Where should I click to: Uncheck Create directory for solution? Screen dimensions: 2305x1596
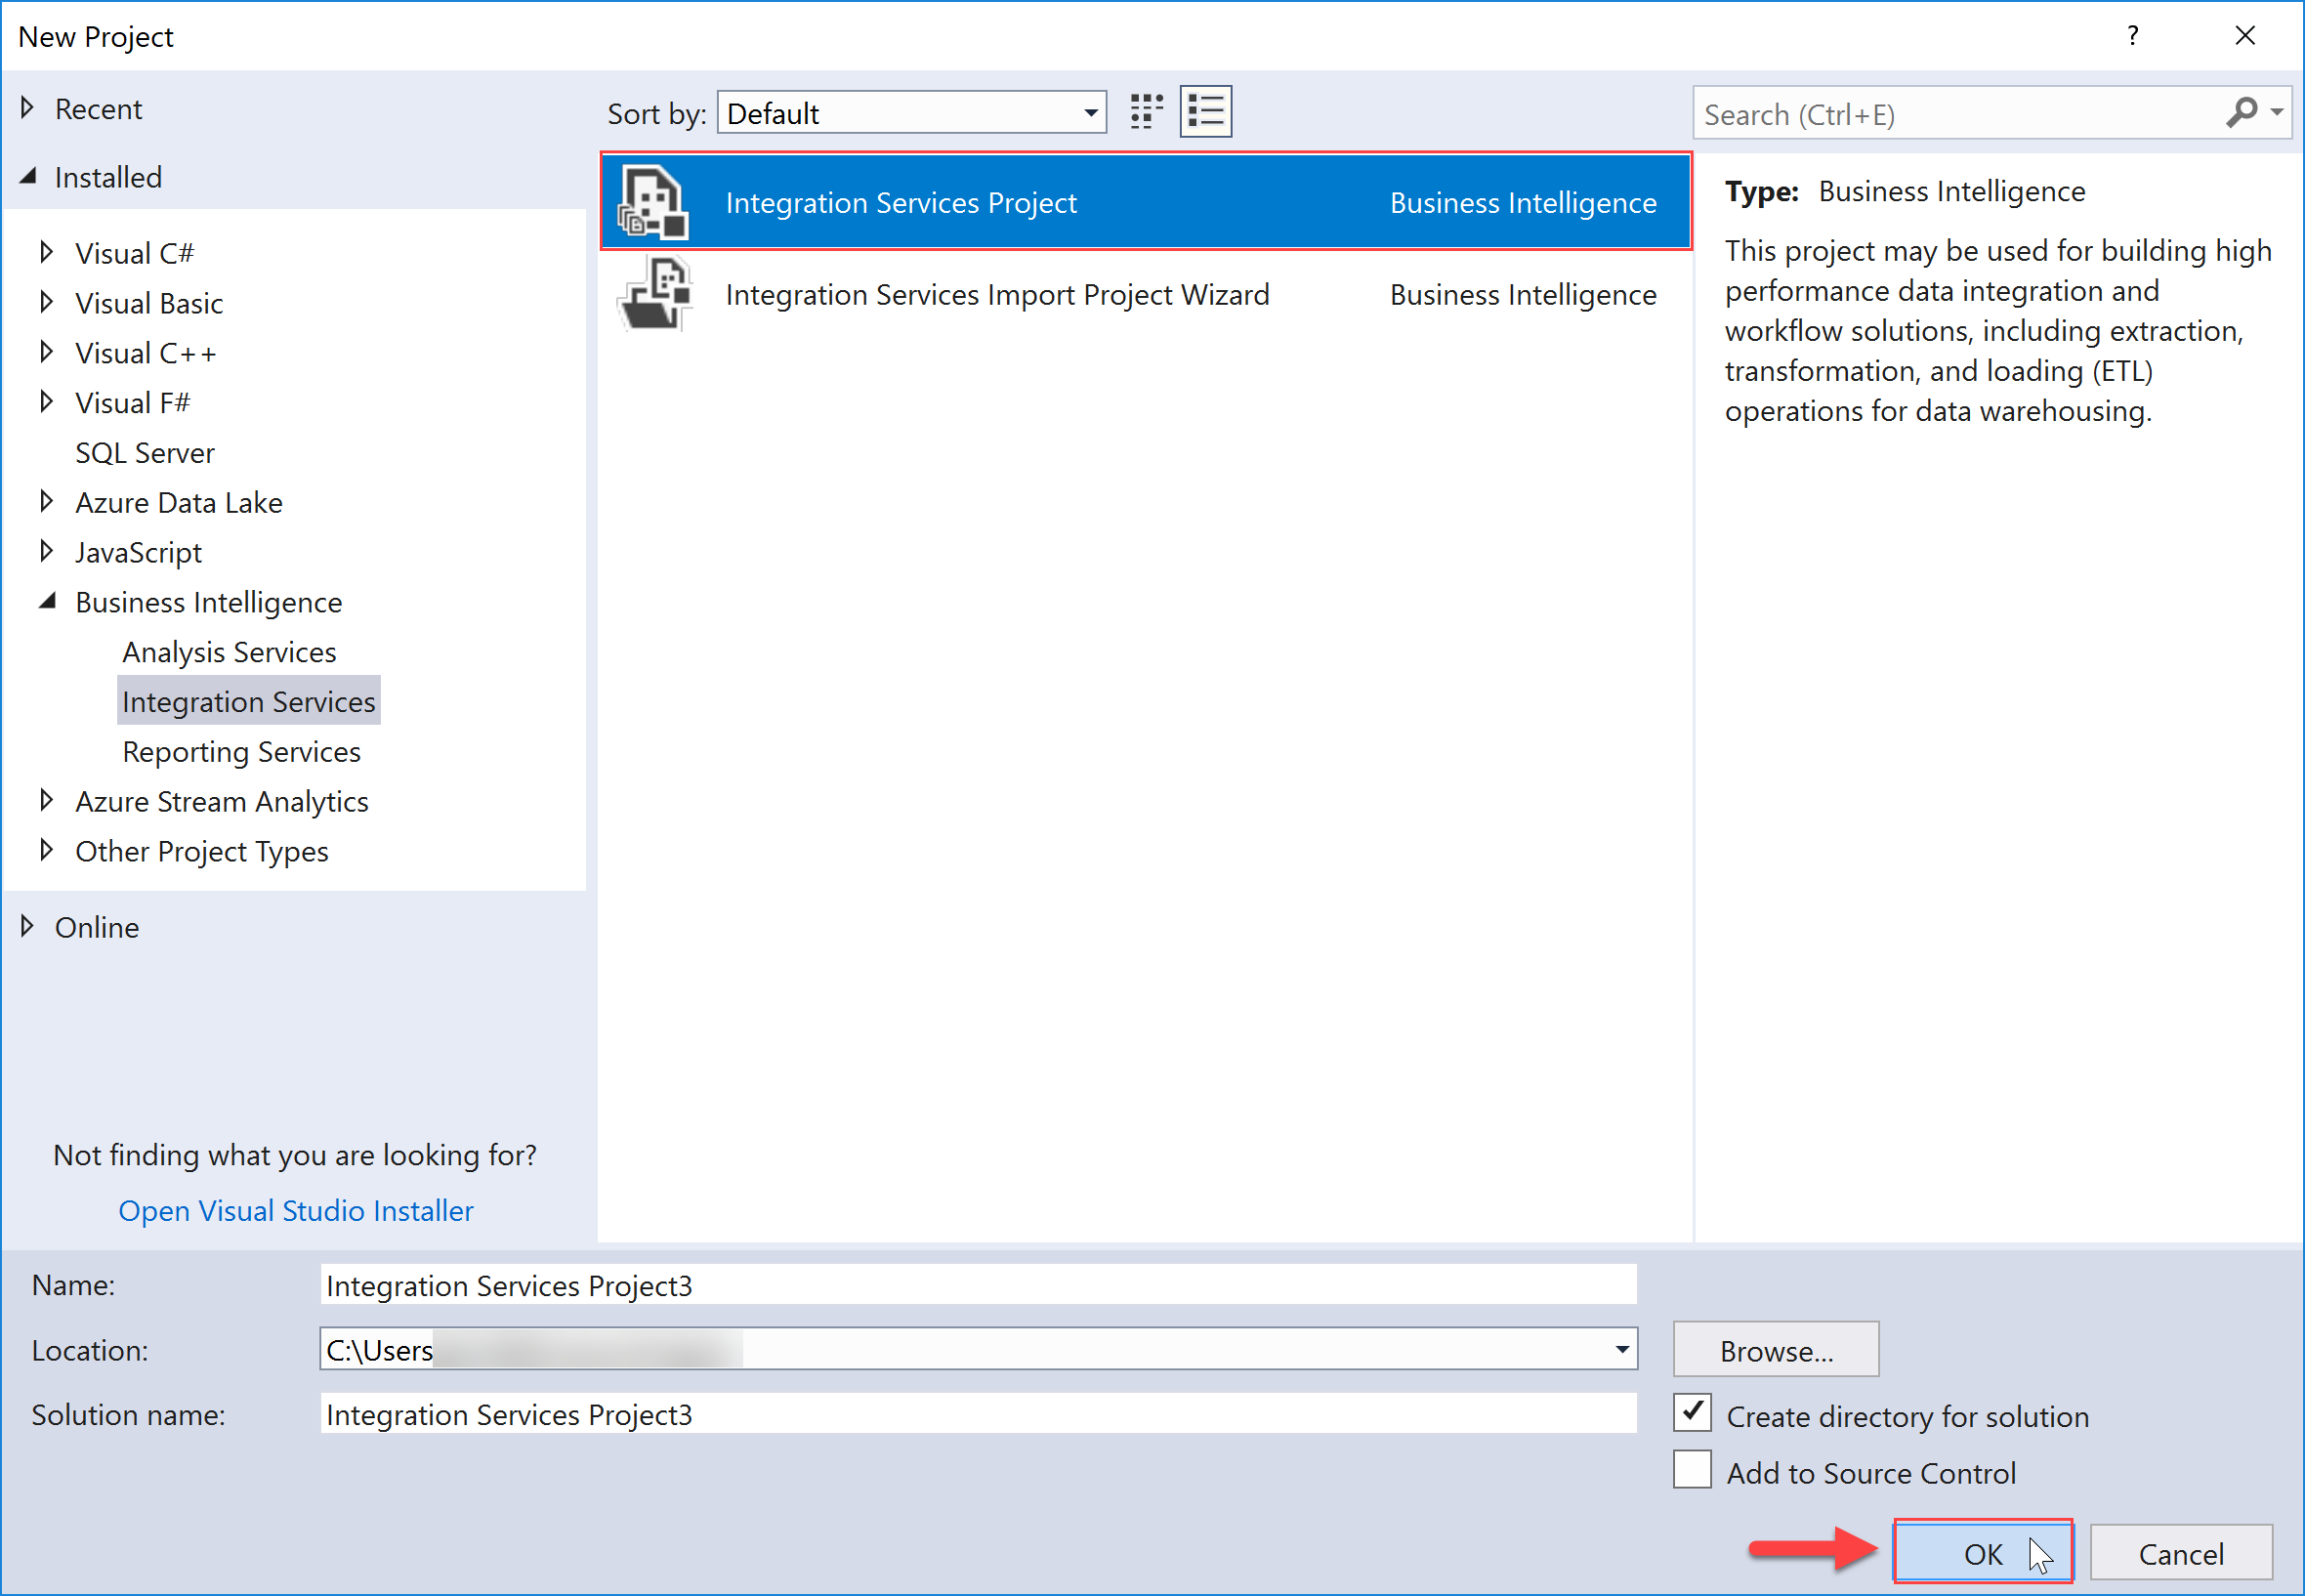[x=1692, y=1413]
